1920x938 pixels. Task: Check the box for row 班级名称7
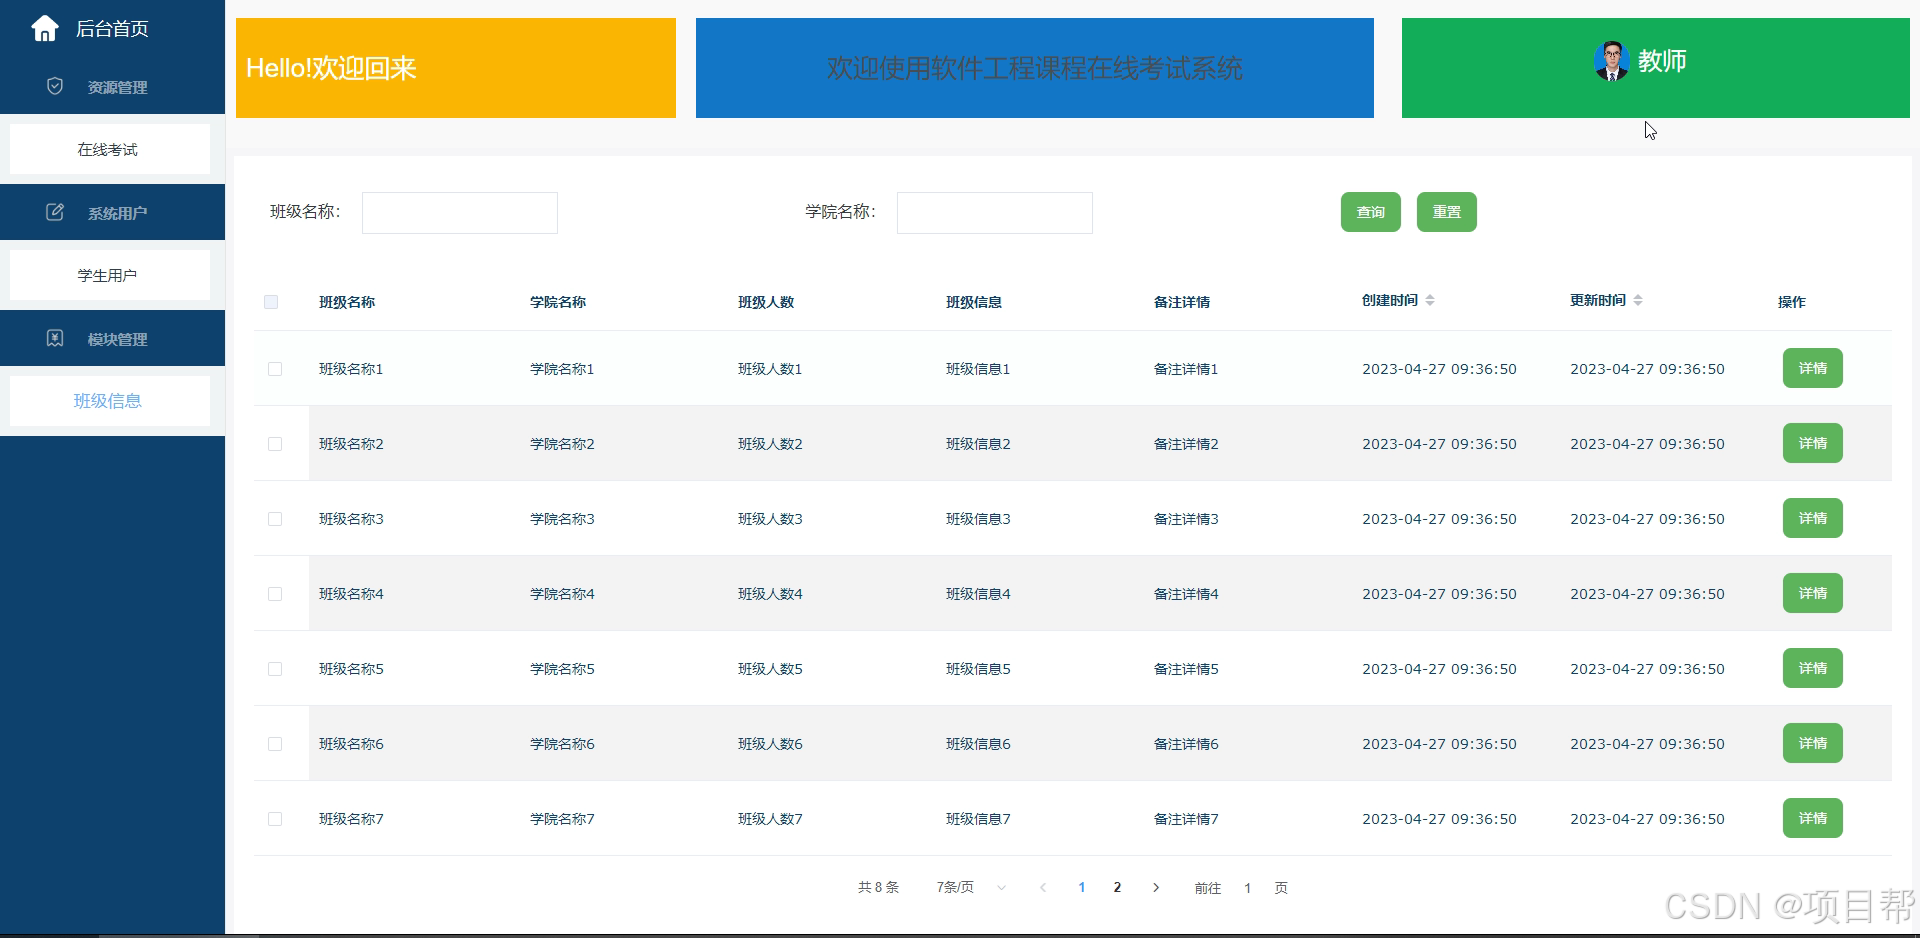click(275, 819)
